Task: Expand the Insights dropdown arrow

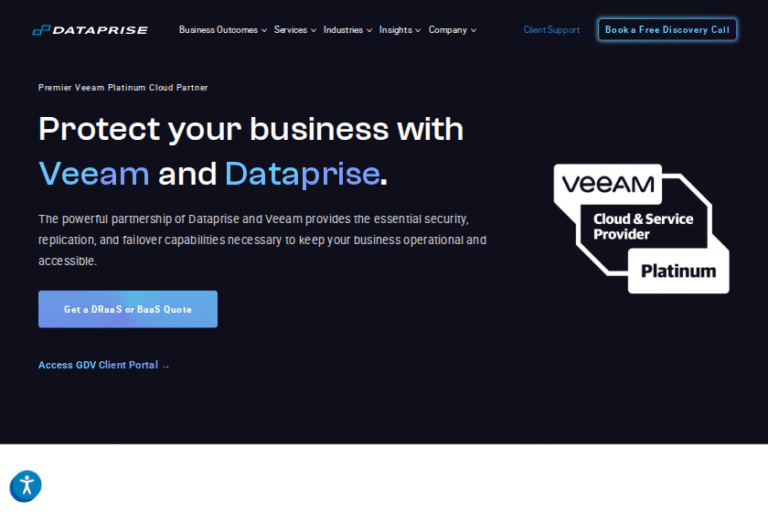Action: click(x=418, y=30)
